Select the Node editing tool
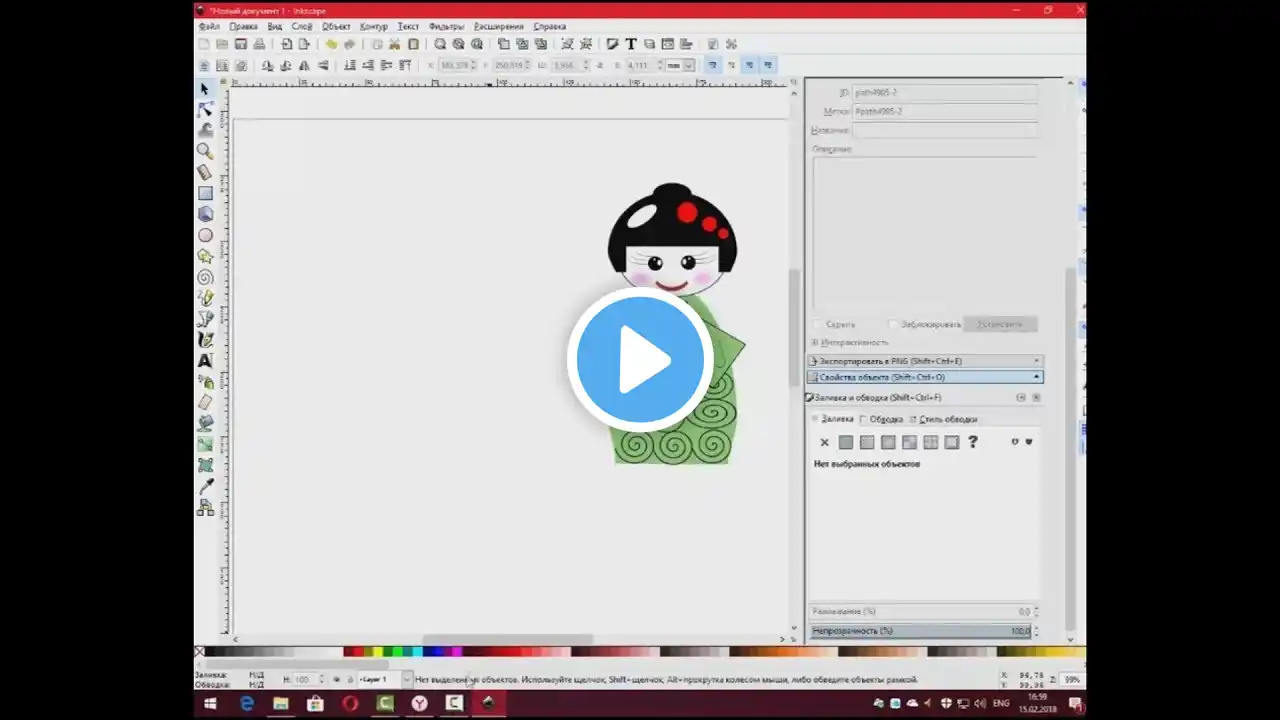 coord(205,109)
